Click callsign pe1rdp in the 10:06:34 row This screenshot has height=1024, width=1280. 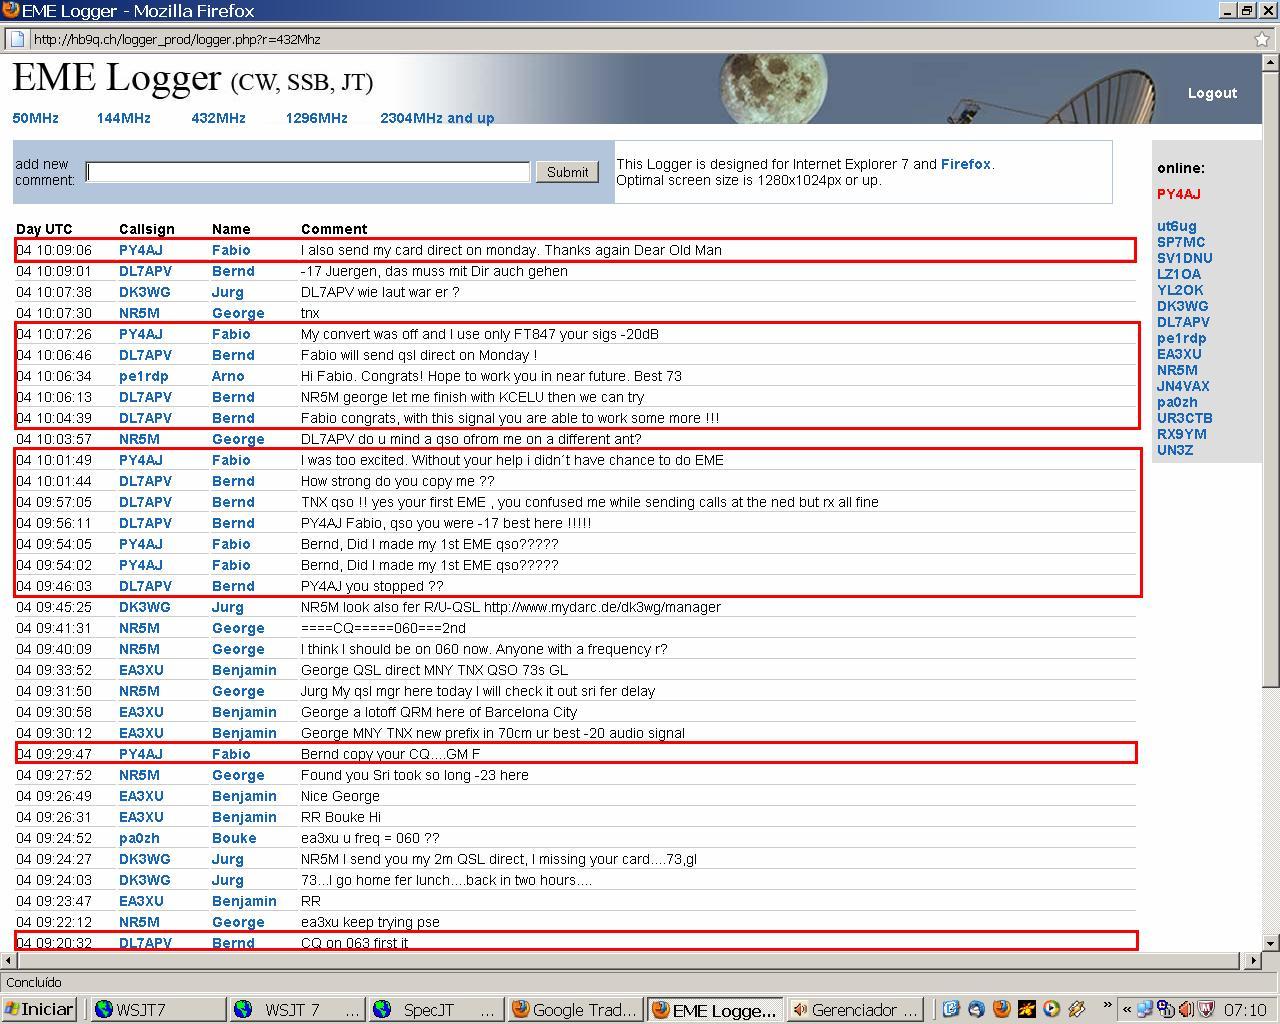tap(144, 376)
